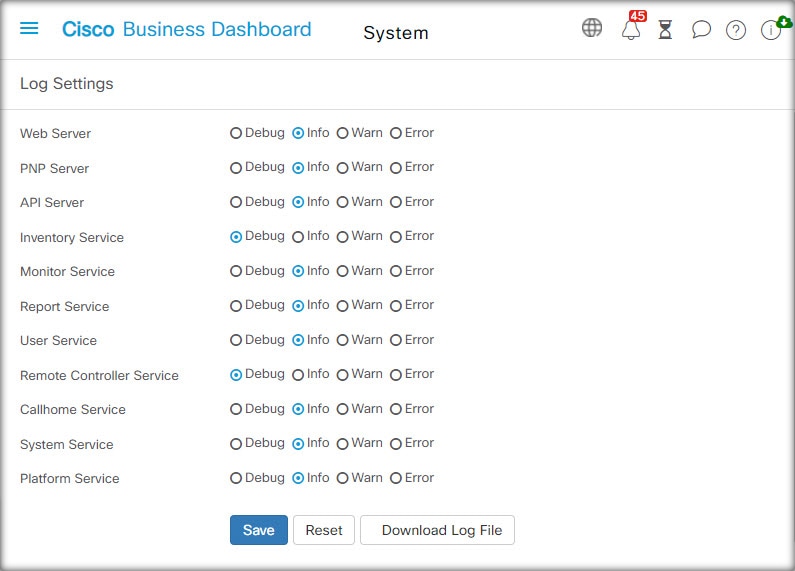
Task: Select Info for Platform Service
Action: coord(298,478)
